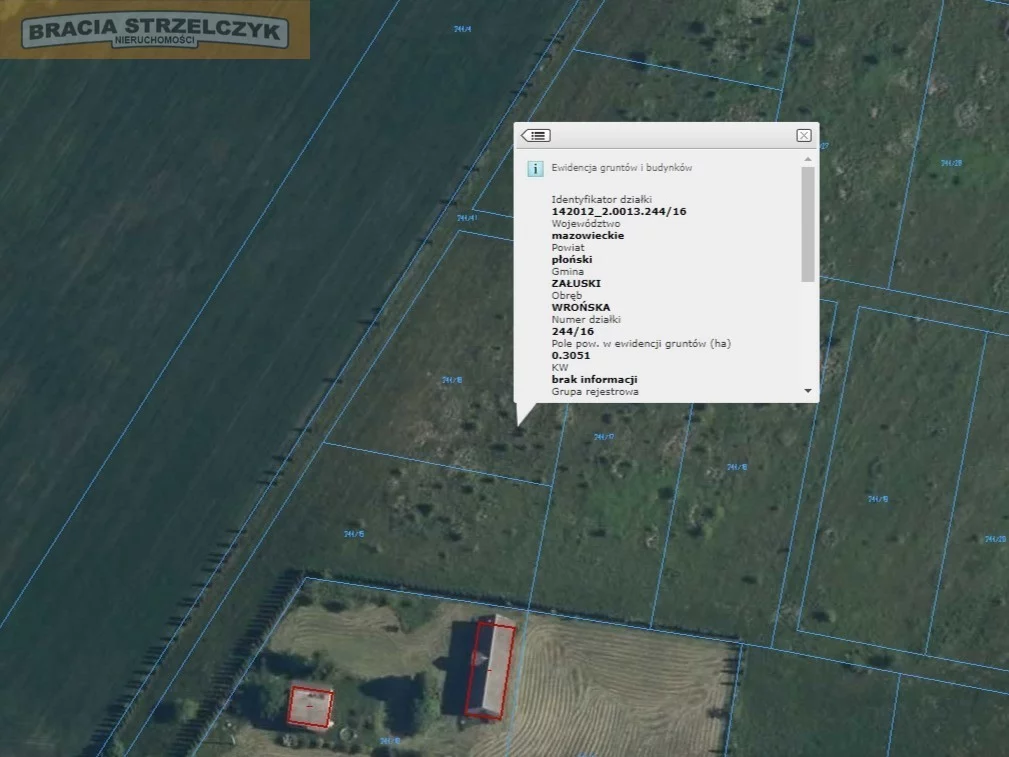The height and width of the screenshot is (757, 1009).
Task: Click the parcel area value 0.3051
Action: (x=569, y=356)
